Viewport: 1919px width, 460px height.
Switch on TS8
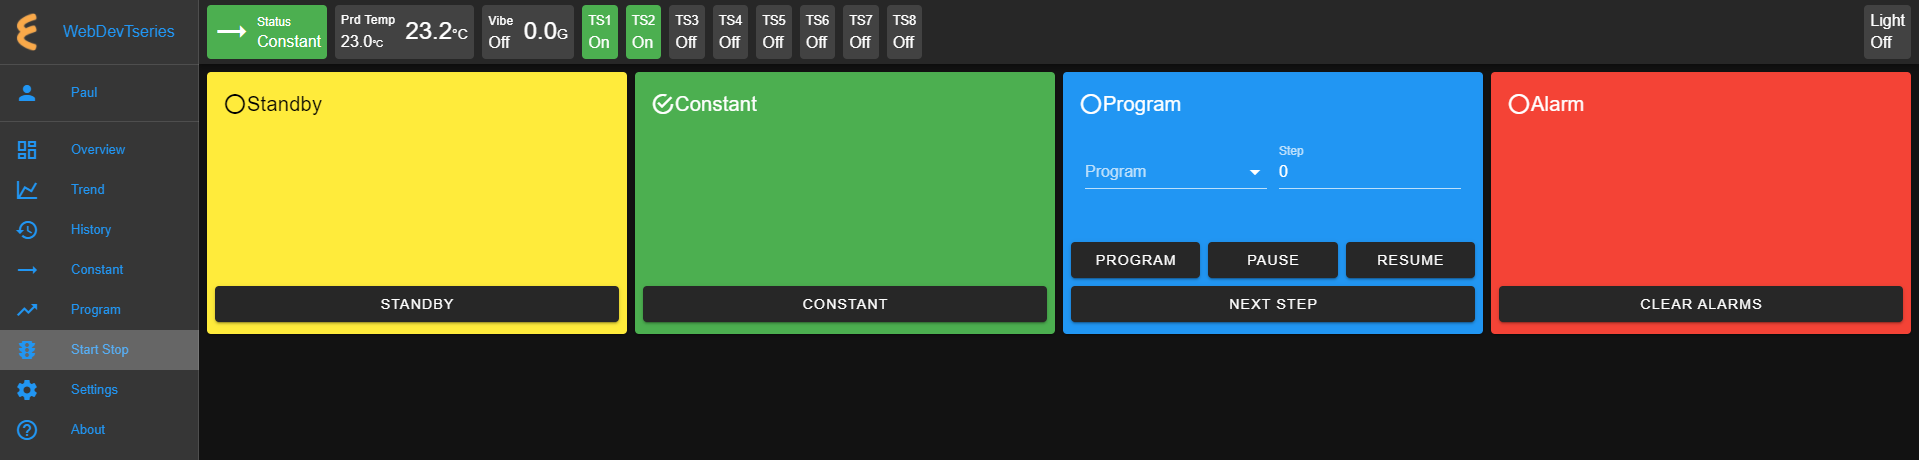[x=904, y=32]
